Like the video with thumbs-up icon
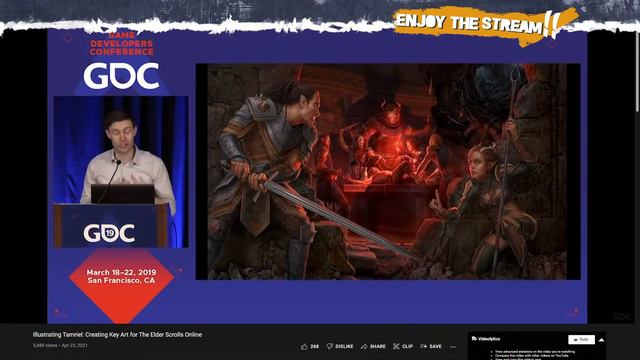 310,346
